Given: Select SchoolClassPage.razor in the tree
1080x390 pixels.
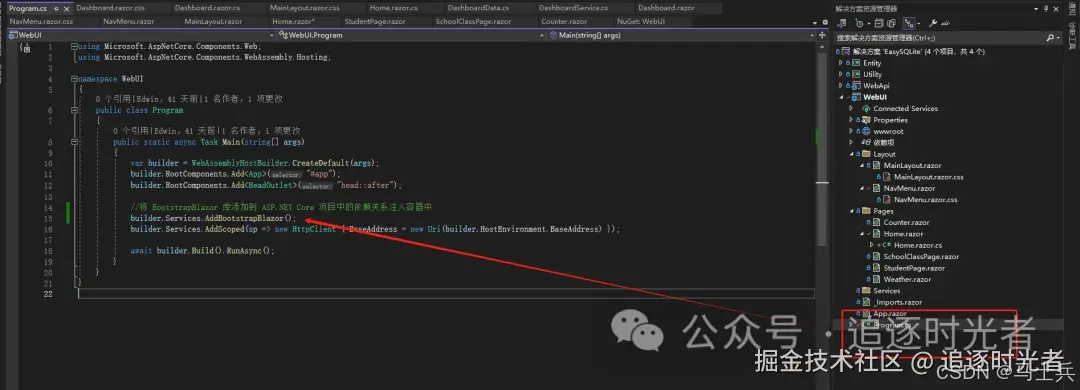Looking at the screenshot, I should [921, 256].
